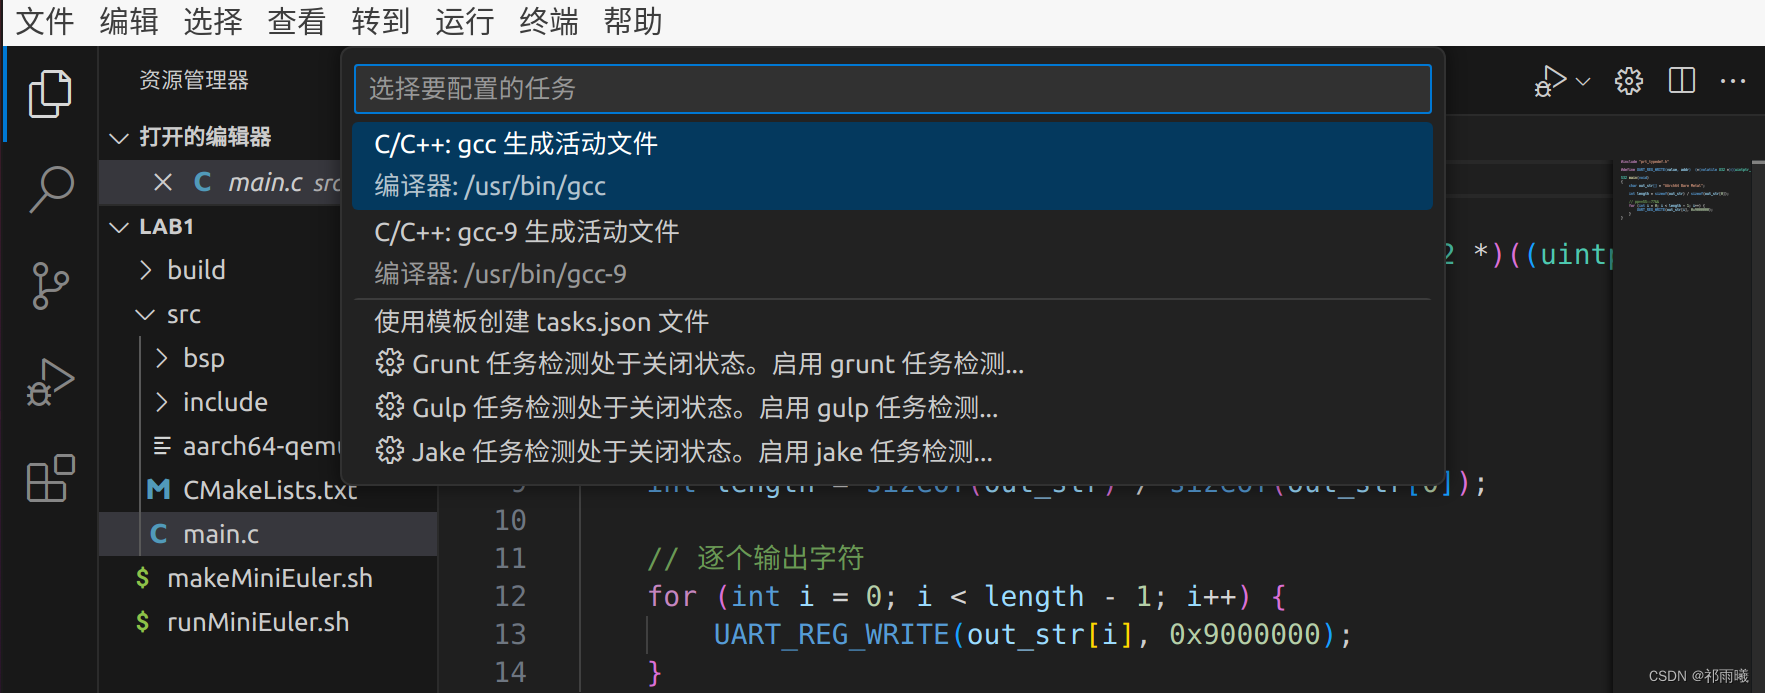Select the C/C++: gcc-9 生成活动文件 task
Screen dimensions: 1765x693
point(892,254)
